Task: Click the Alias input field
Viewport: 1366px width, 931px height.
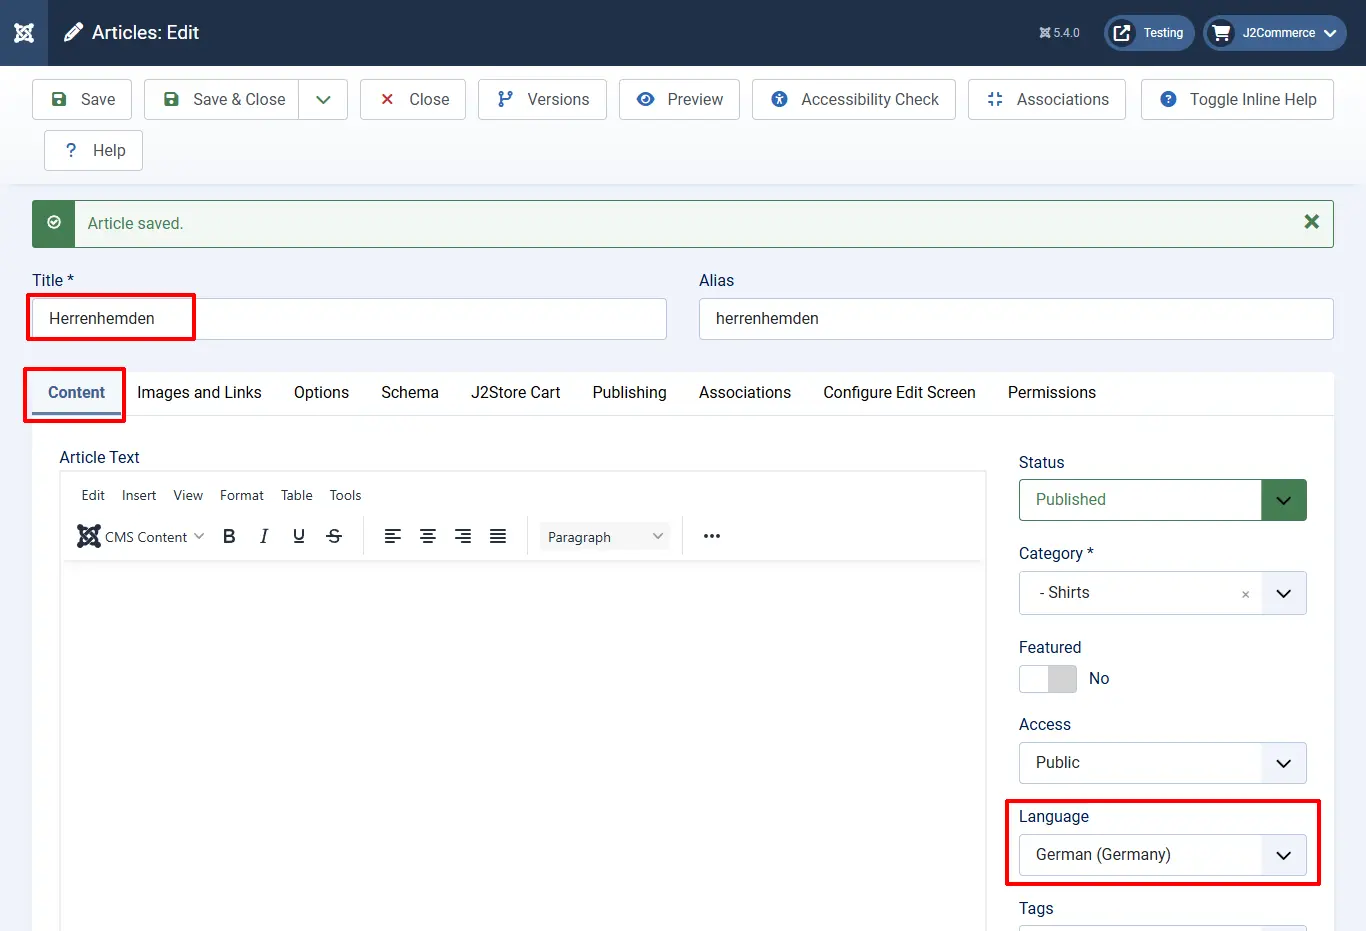Action: pyautogui.click(x=1016, y=319)
